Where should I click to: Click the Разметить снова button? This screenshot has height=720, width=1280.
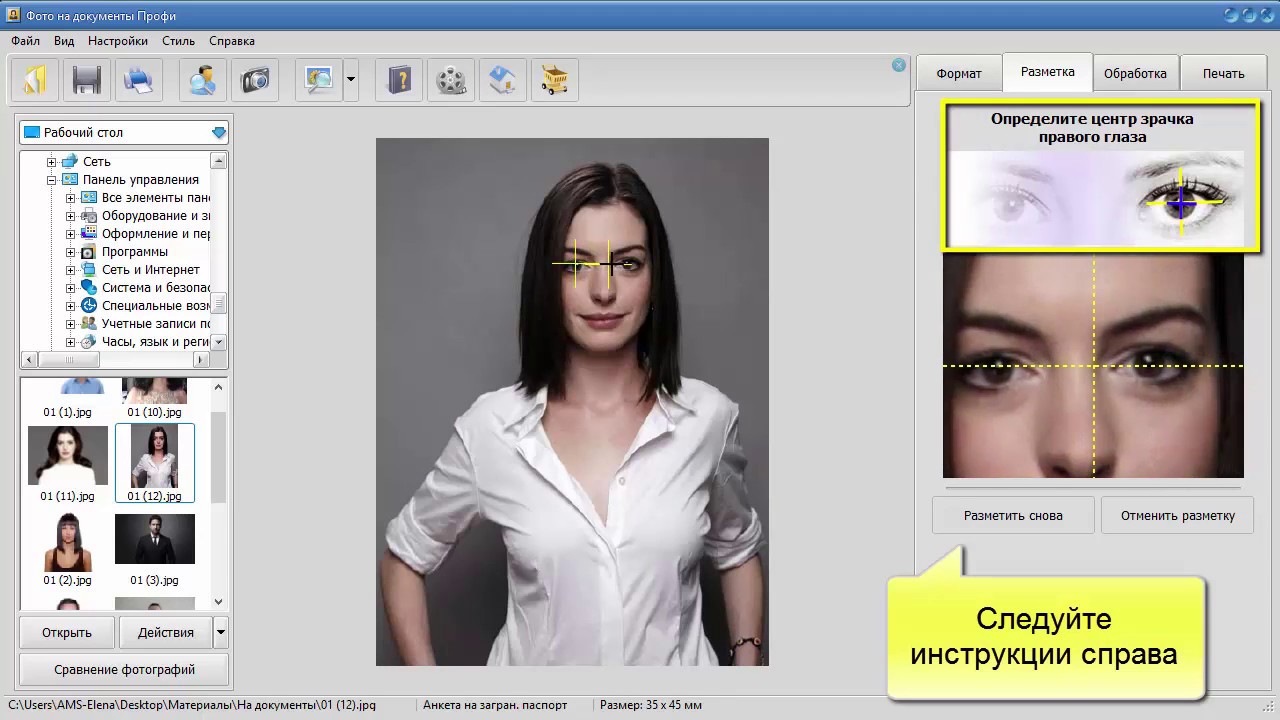1013,516
